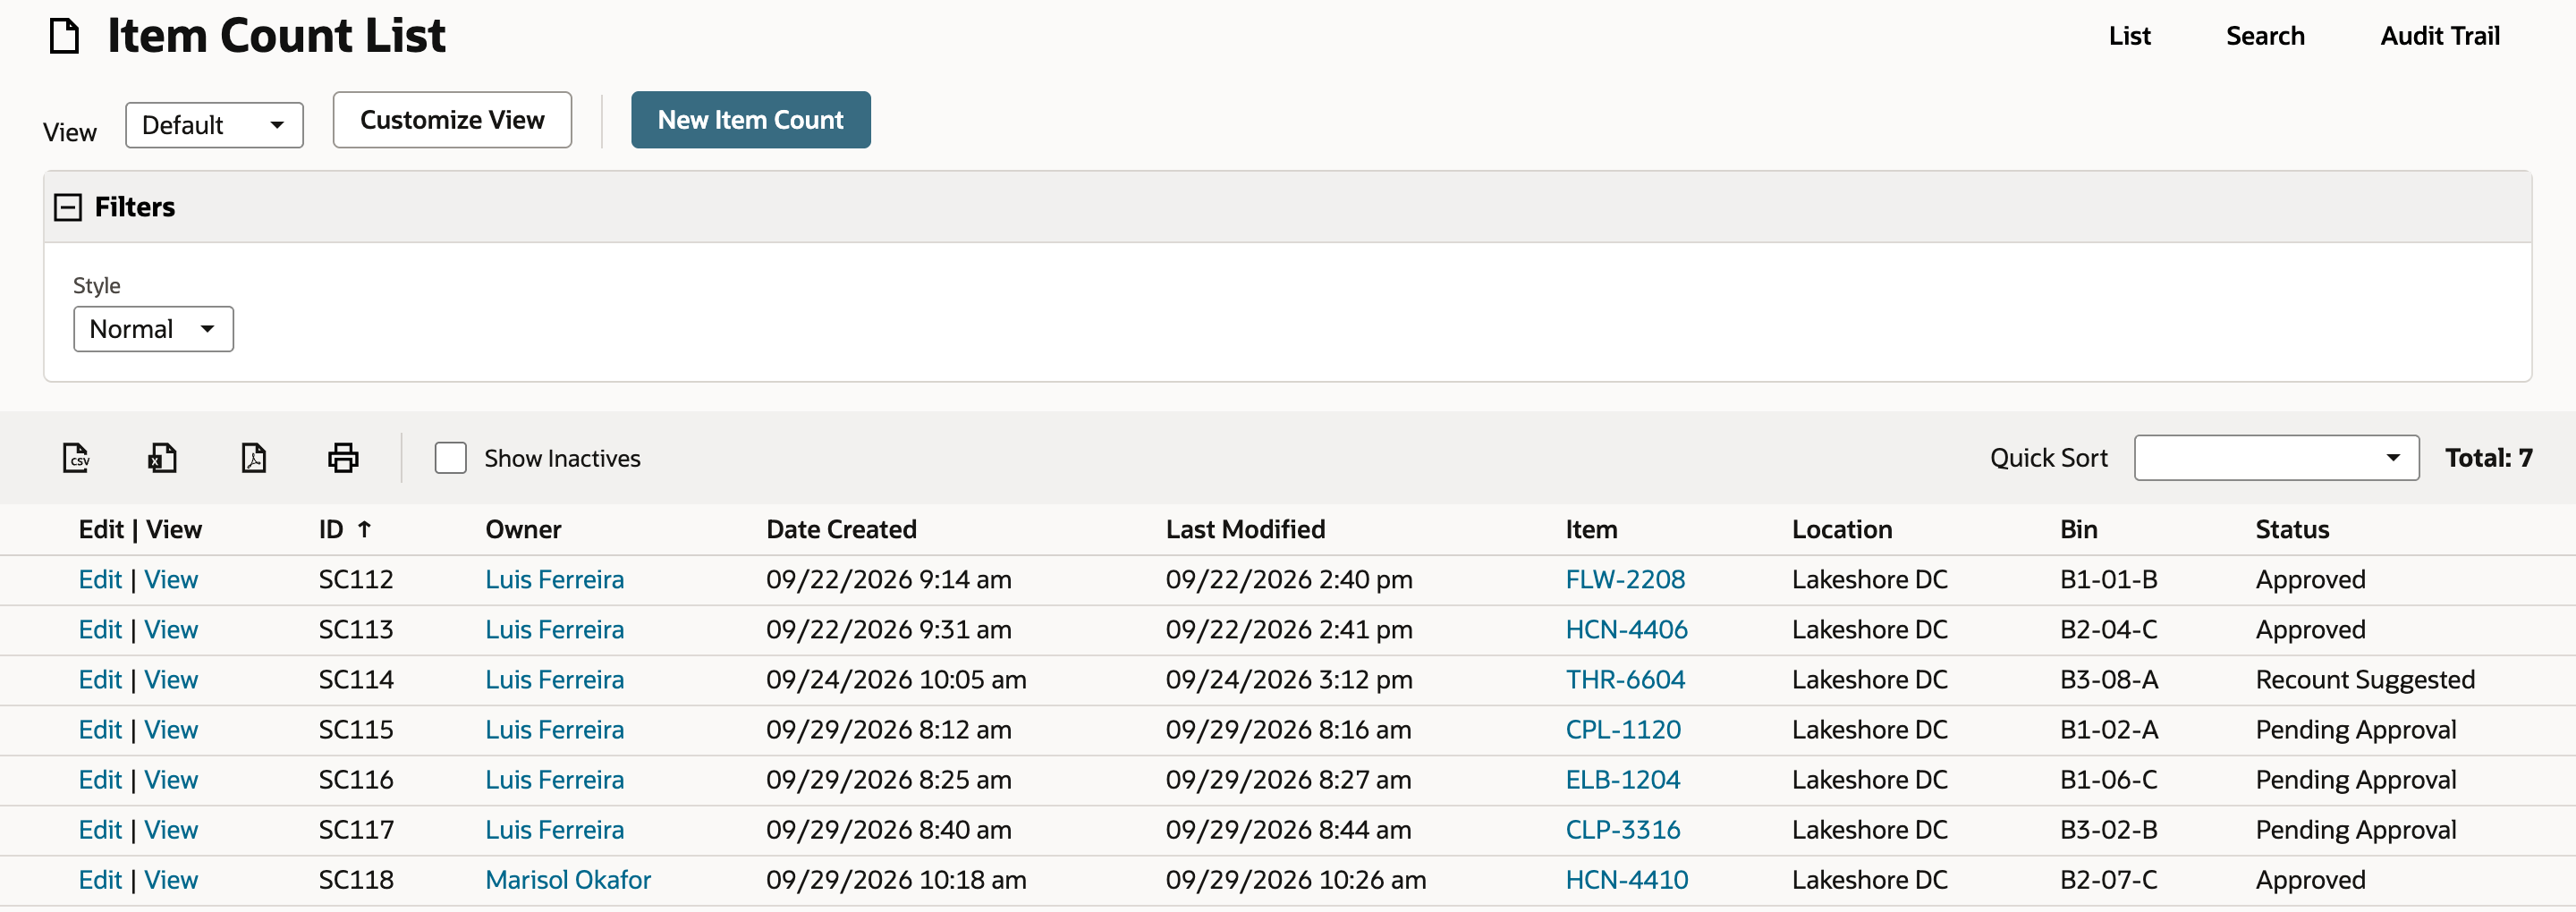Click the Total: 7 count text
Screen dimensions: 2576x912
tap(2488, 458)
